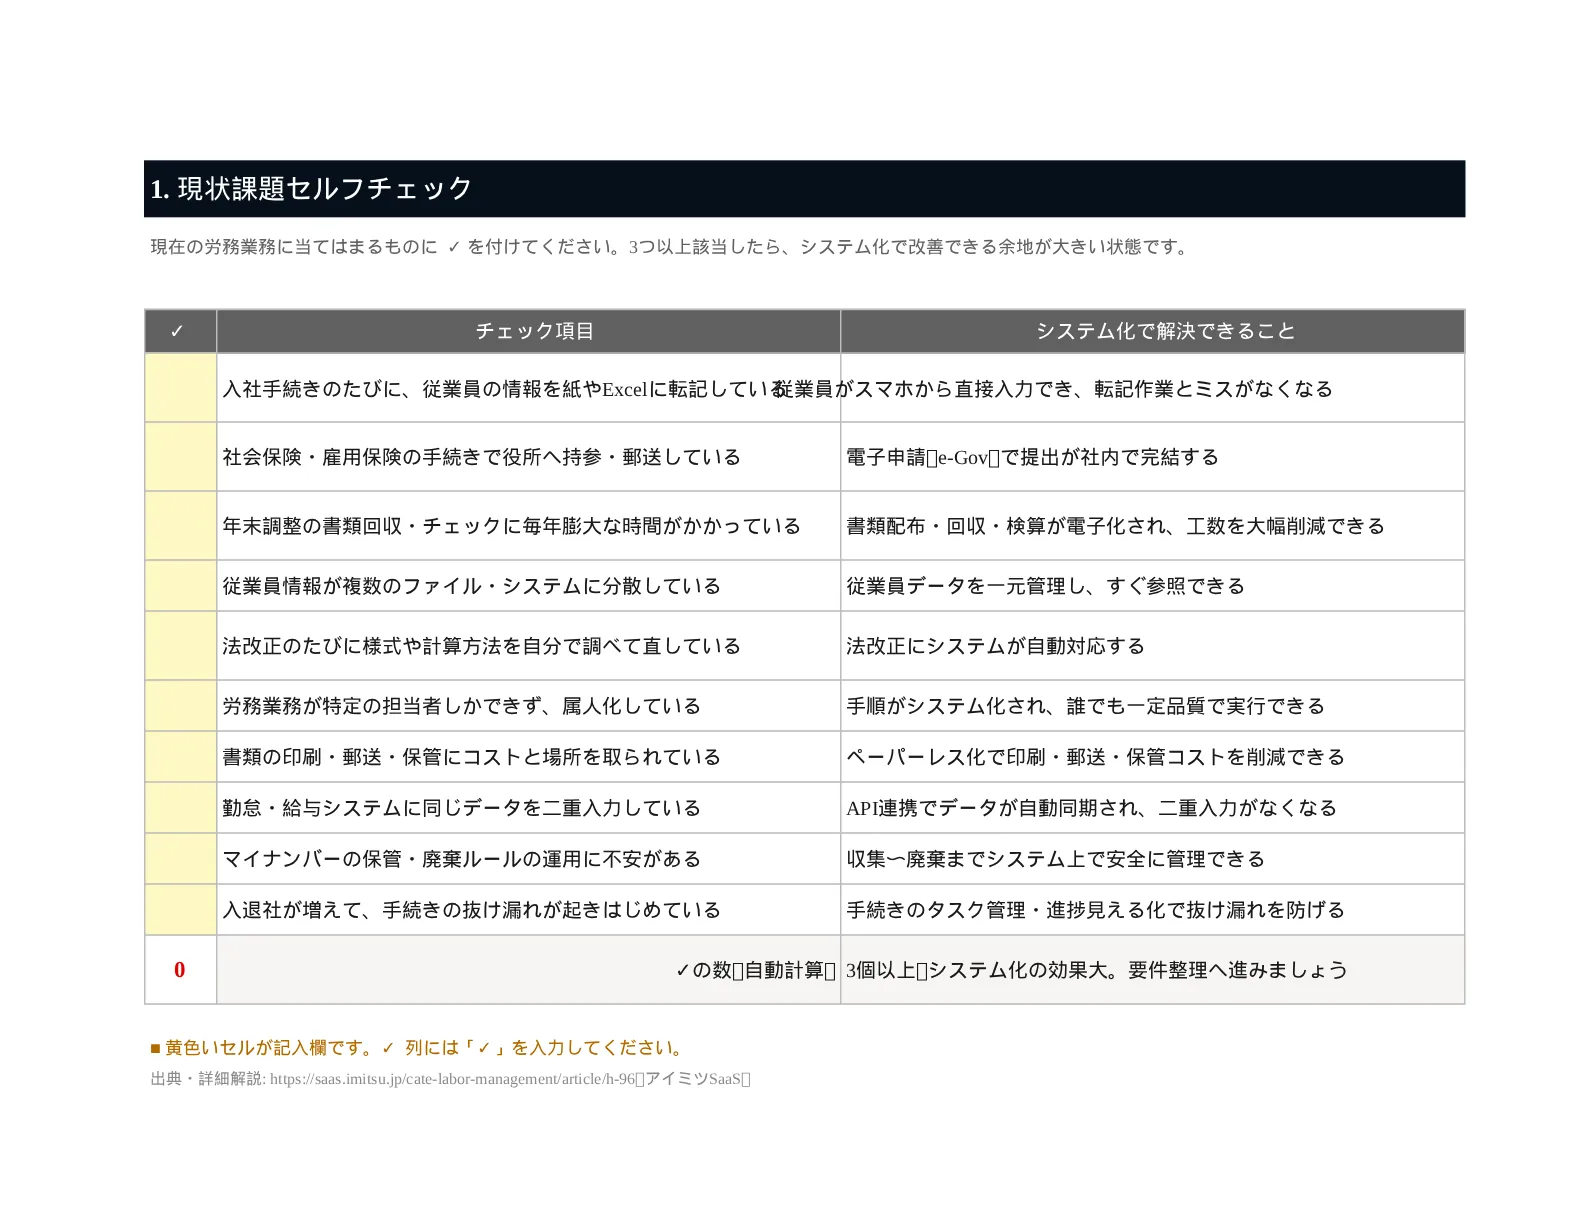Tick the yellow cell for 年末調整の書類回収 row
Screen dimensions: 1584x1224
[181, 526]
